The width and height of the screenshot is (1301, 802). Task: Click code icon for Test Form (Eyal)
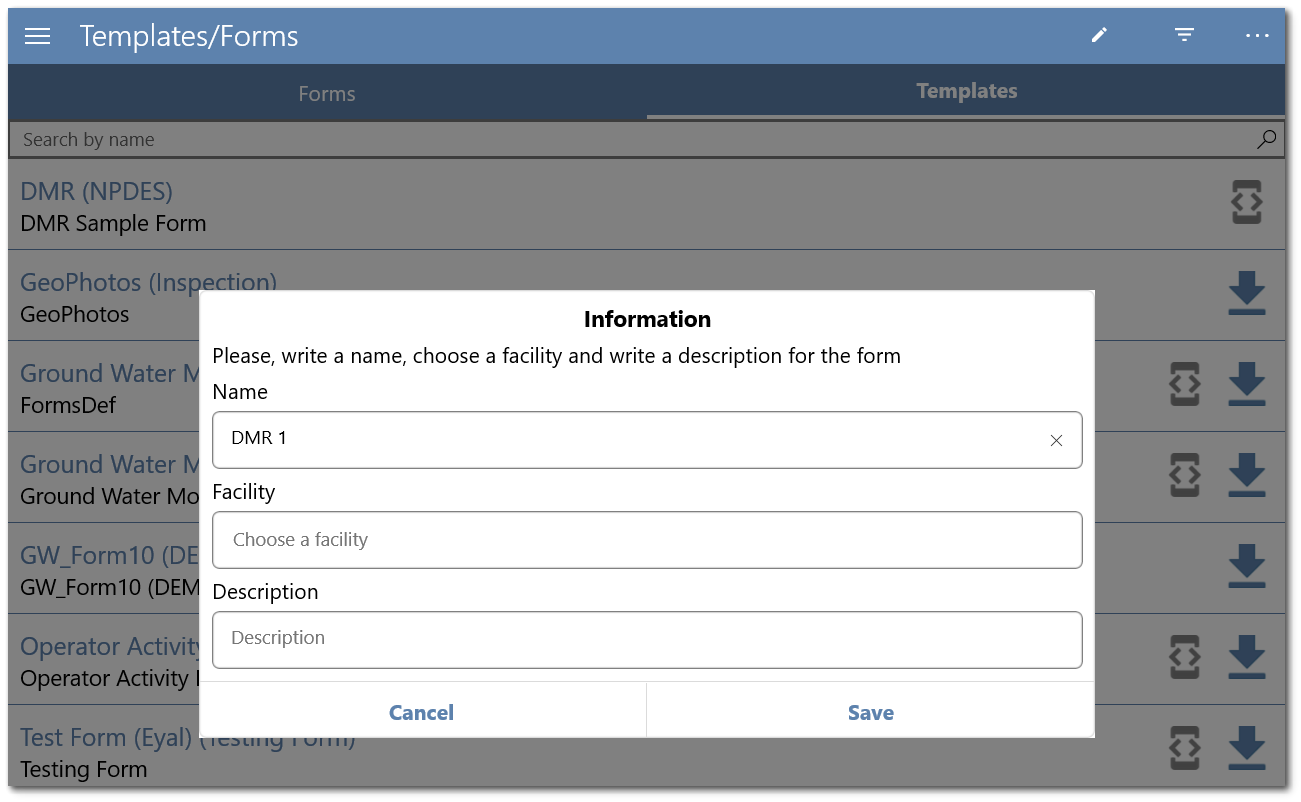(x=1185, y=748)
